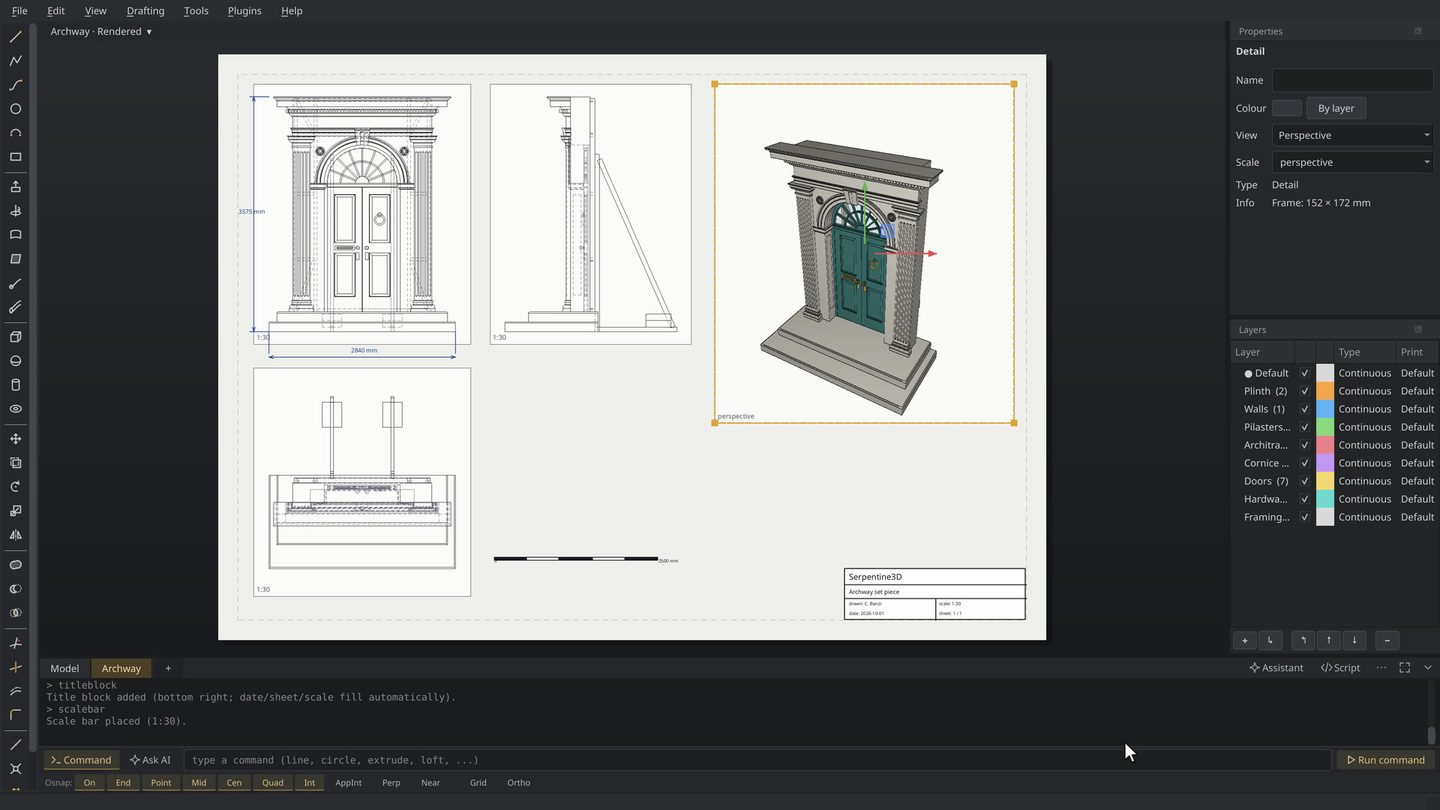Switch to the Model tab

point(65,668)
